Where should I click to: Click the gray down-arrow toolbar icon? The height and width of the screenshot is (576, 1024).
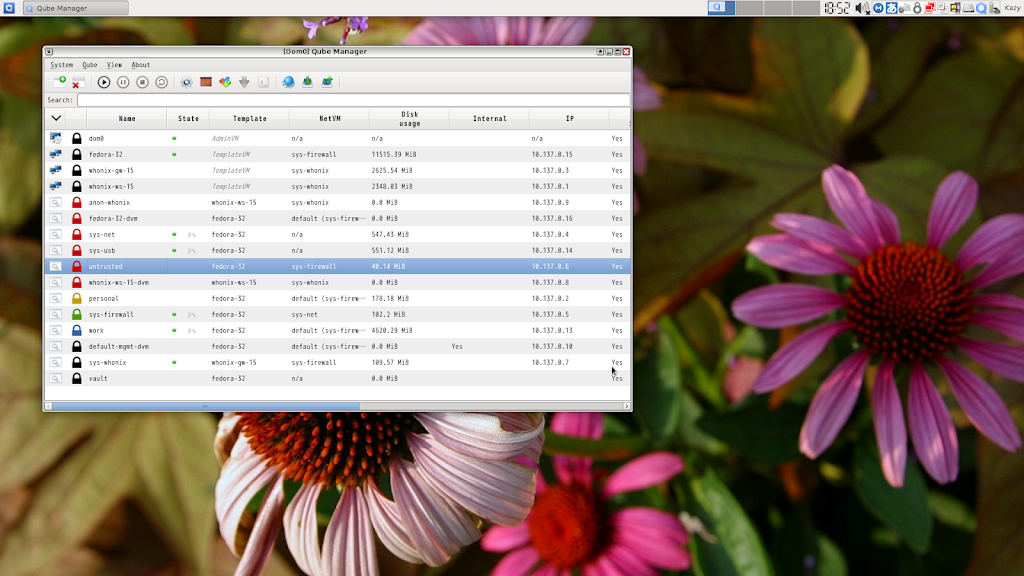(244, 82)
